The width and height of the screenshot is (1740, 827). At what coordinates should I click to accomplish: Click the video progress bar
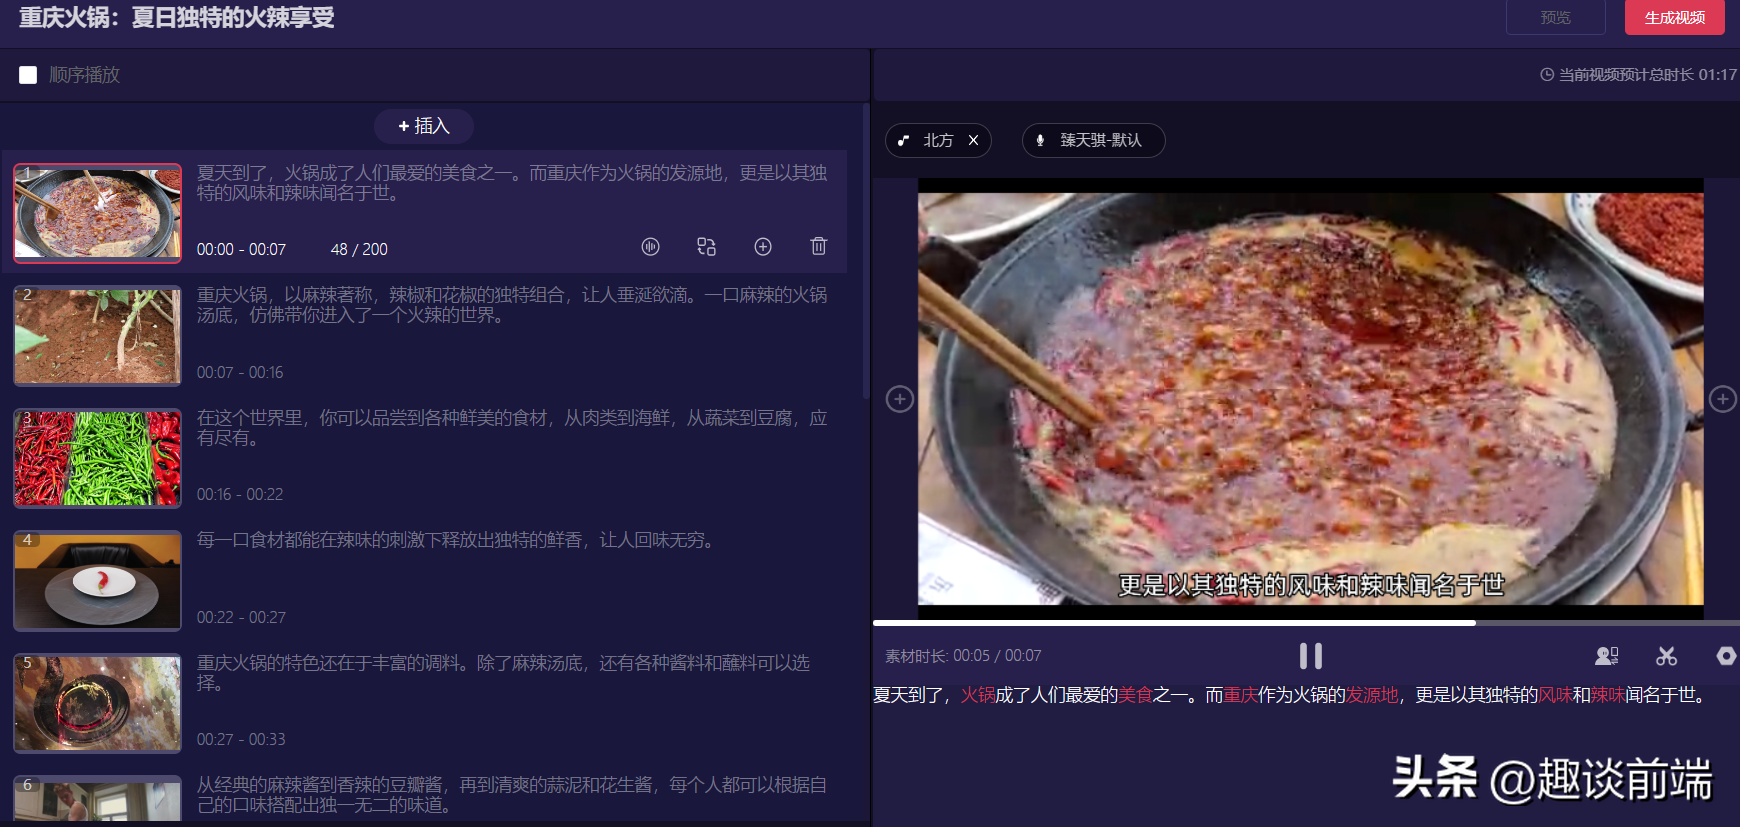click(x=1306, y=623)
